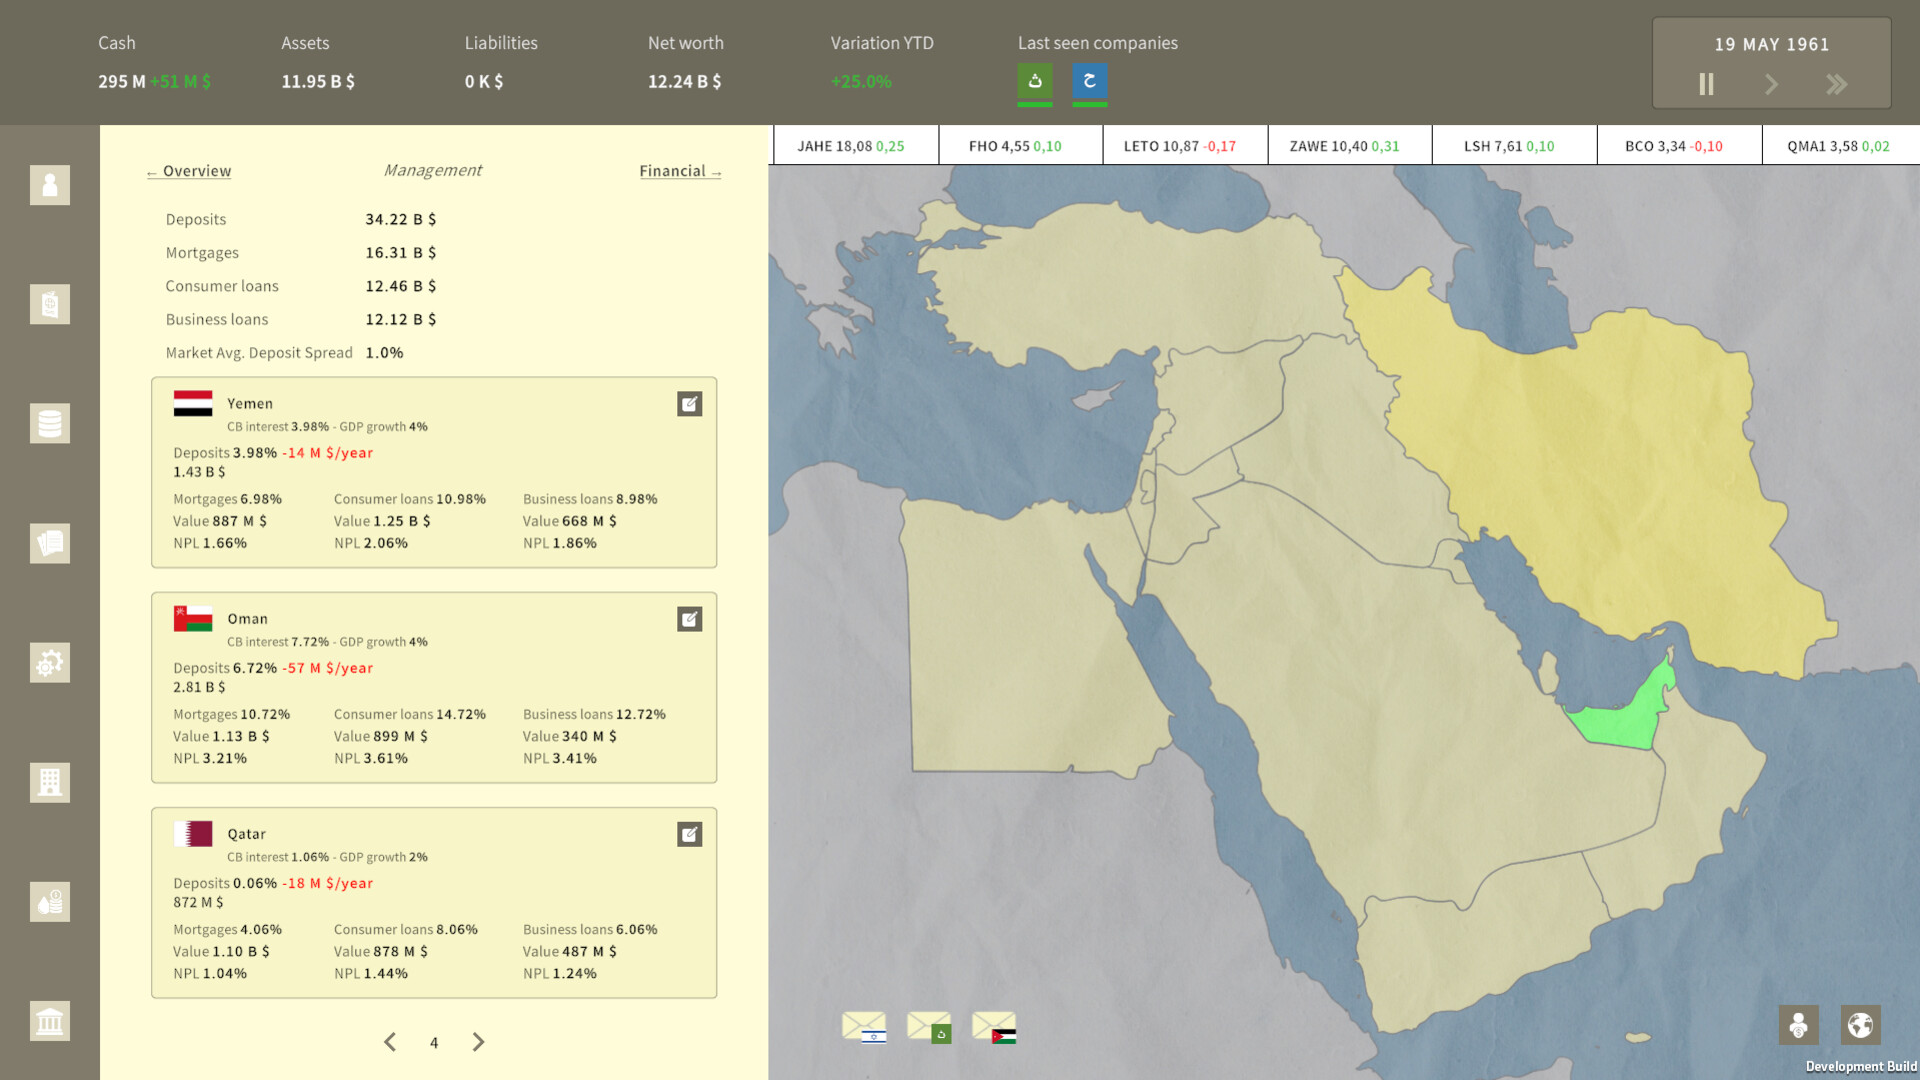Open the envelope message with Jordanian flag
The width and height of the screenshot is (1920, 1080).
[993, 1027]
